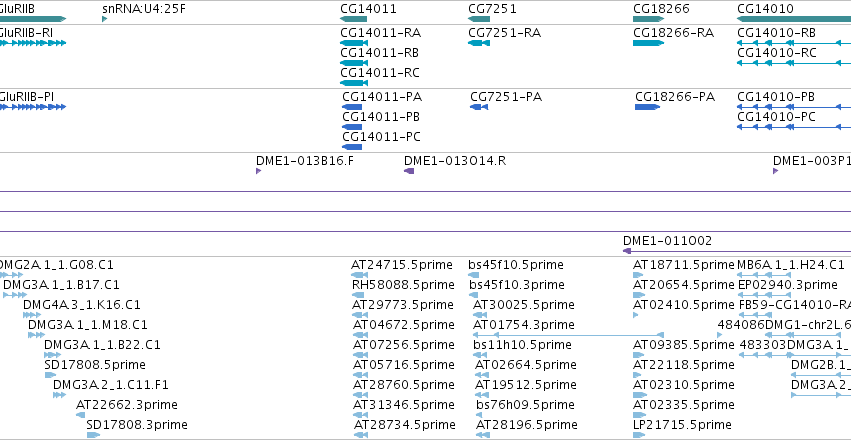Select EST DMG3A.1_1.B17.C1
Screen dimensions: 851x440
point(15,295)
